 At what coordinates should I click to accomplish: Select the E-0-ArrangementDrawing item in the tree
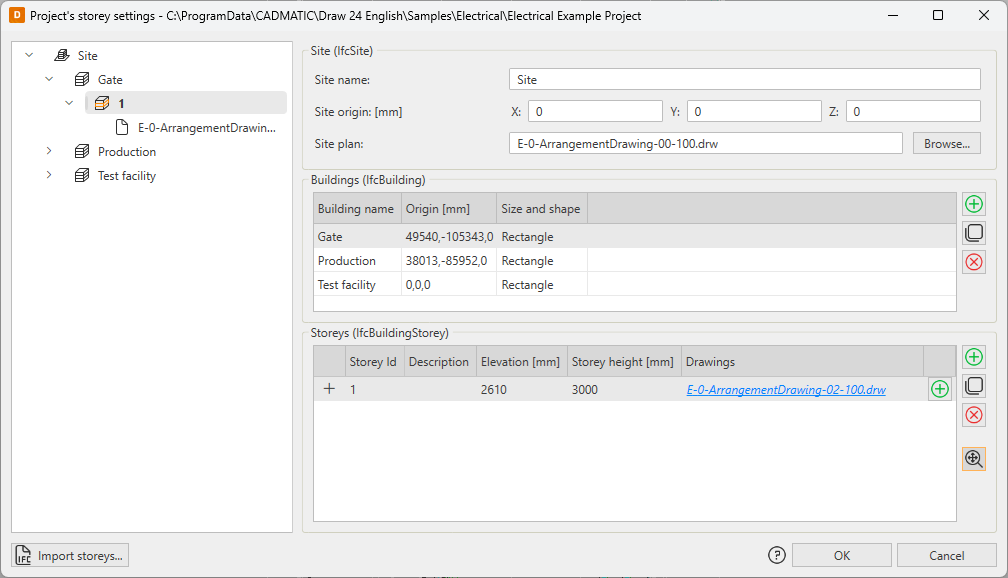coord(206,128)
